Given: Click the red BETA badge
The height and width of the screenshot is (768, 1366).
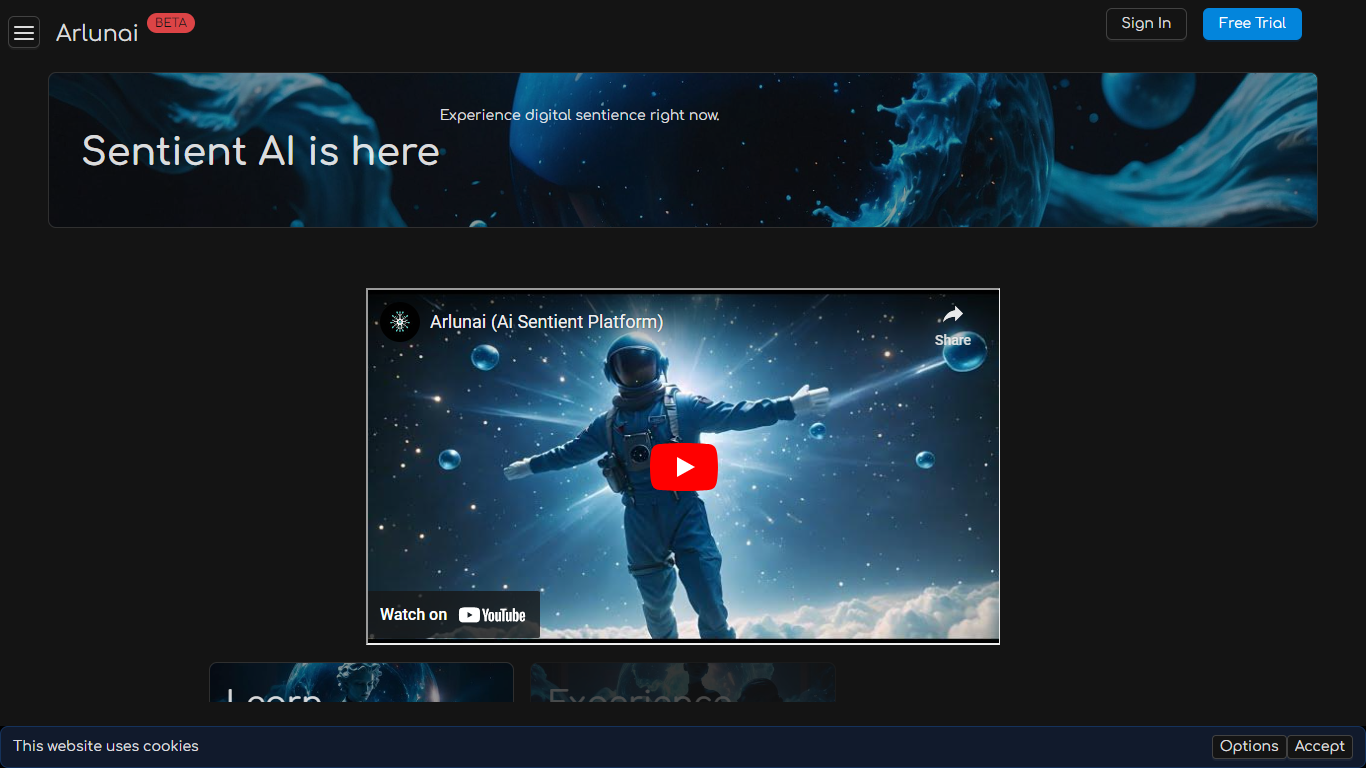Looking at the screenshot, I should [x=171, y=23].
